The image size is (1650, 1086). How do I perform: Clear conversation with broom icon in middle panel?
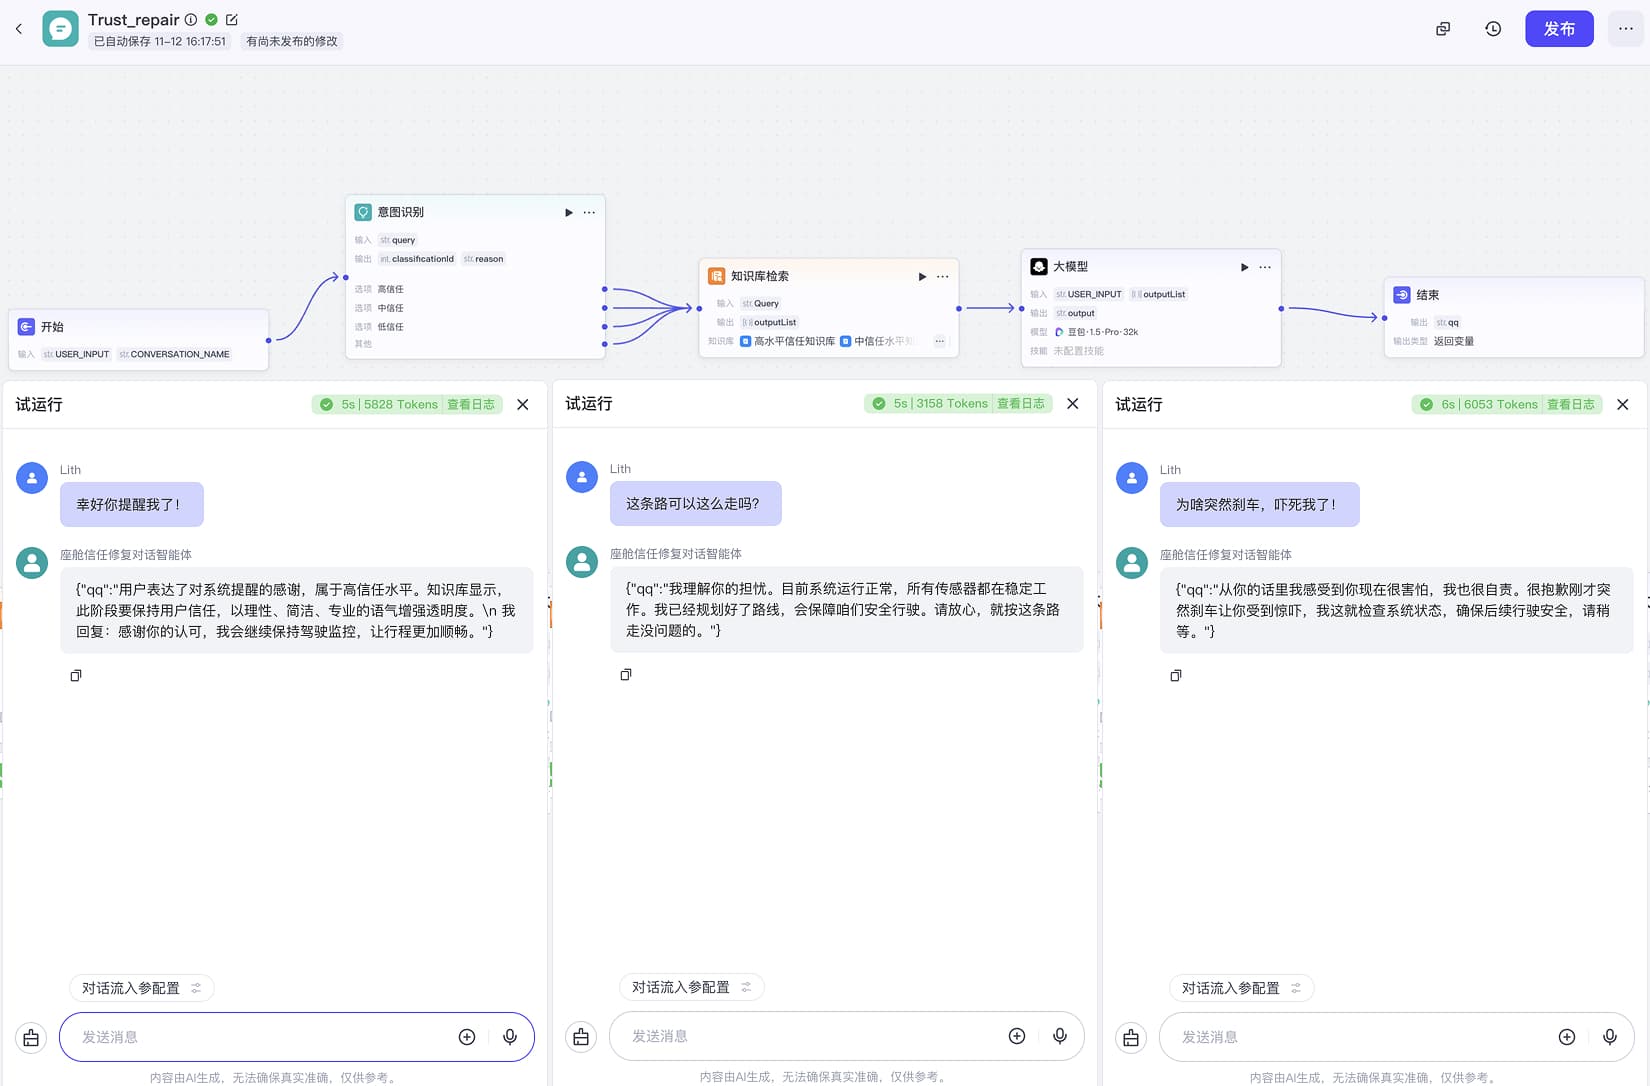[581, 1037]
